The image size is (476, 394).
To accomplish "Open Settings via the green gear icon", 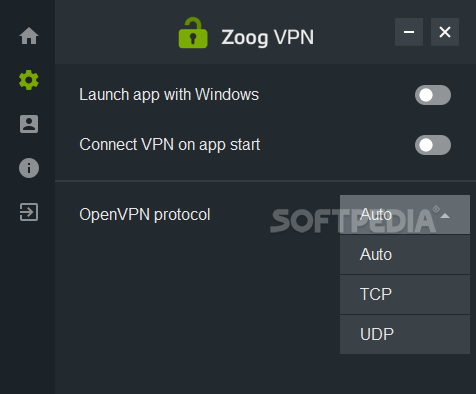I will 29,80.
